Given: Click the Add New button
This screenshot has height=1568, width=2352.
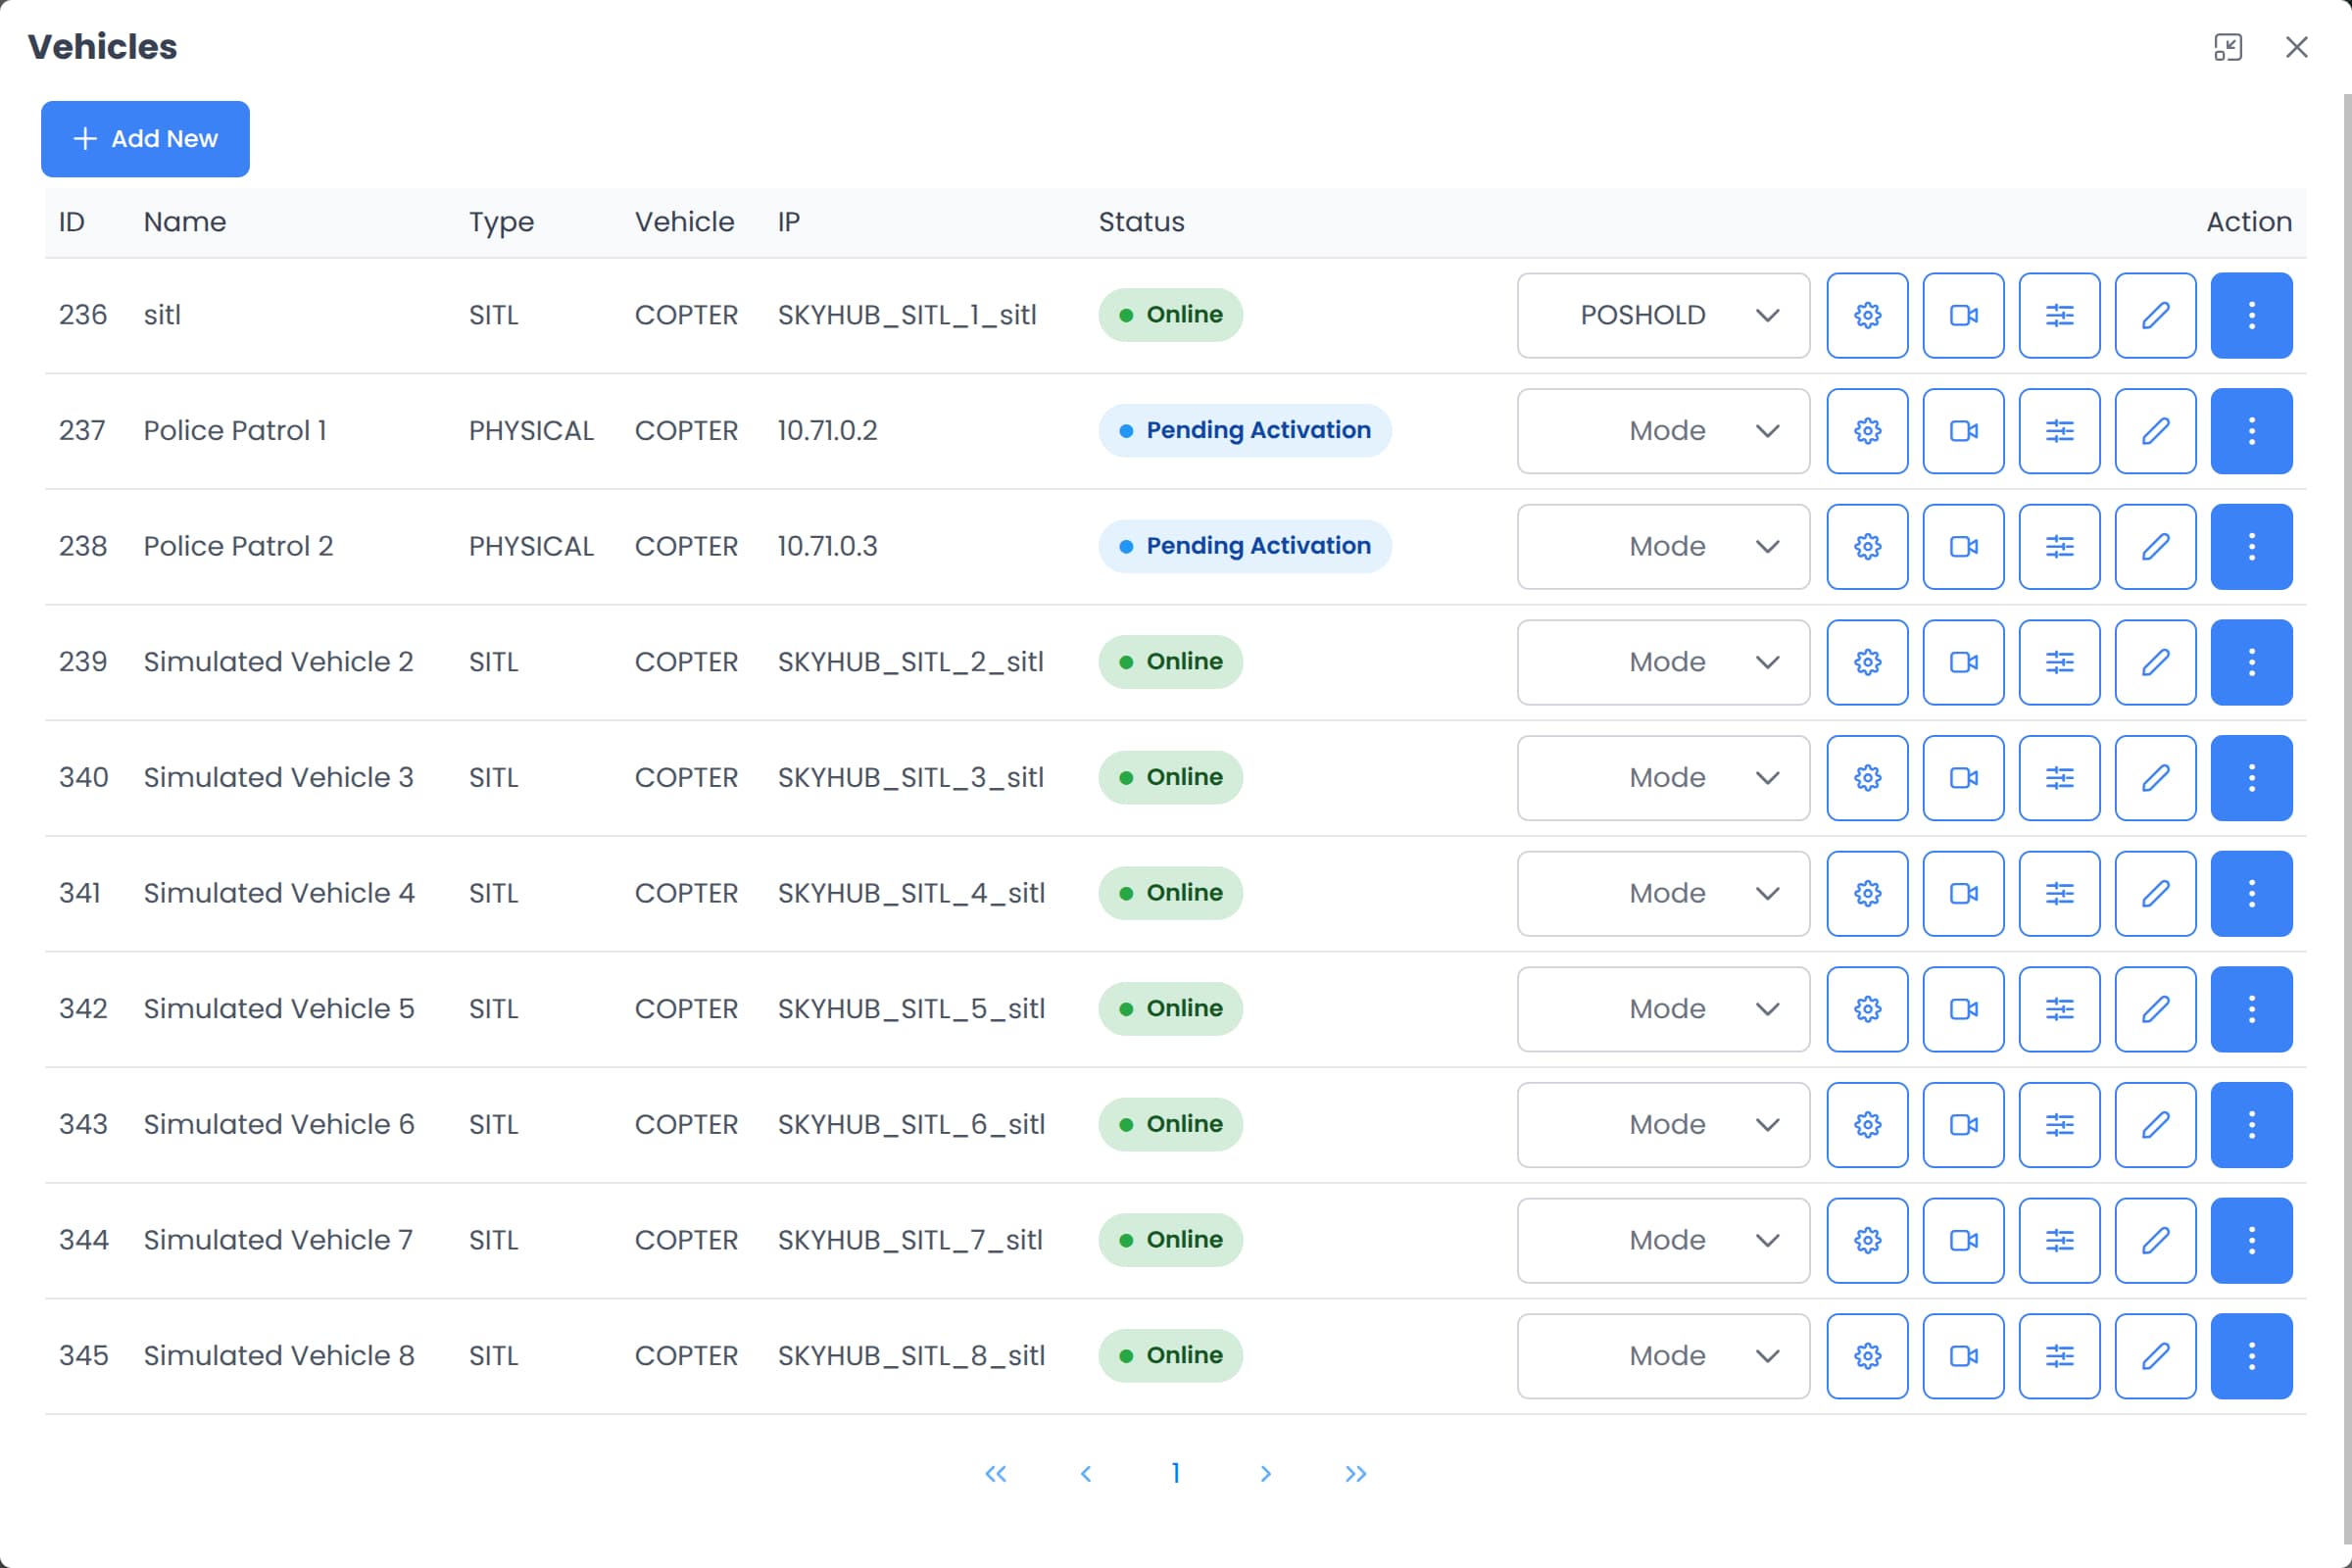Looking at the screenshot, I should click(145, 138).
